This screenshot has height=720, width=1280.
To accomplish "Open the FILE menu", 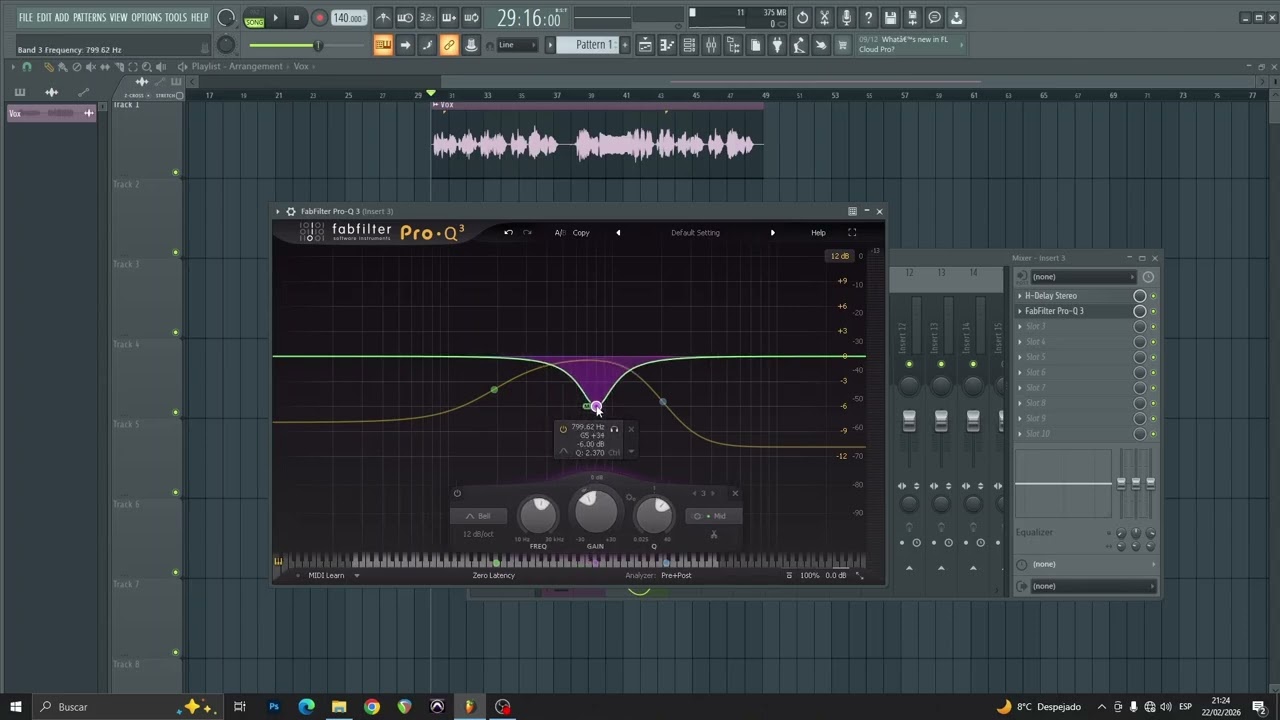I will pyautogui.click(x=25, y=18).
